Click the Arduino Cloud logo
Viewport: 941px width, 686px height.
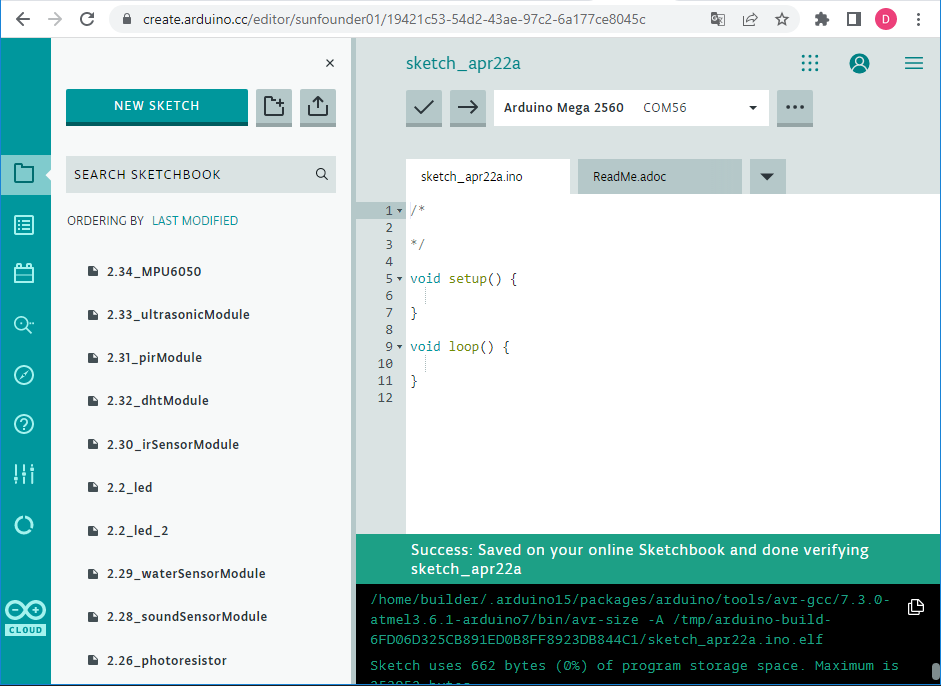point(25,618)
